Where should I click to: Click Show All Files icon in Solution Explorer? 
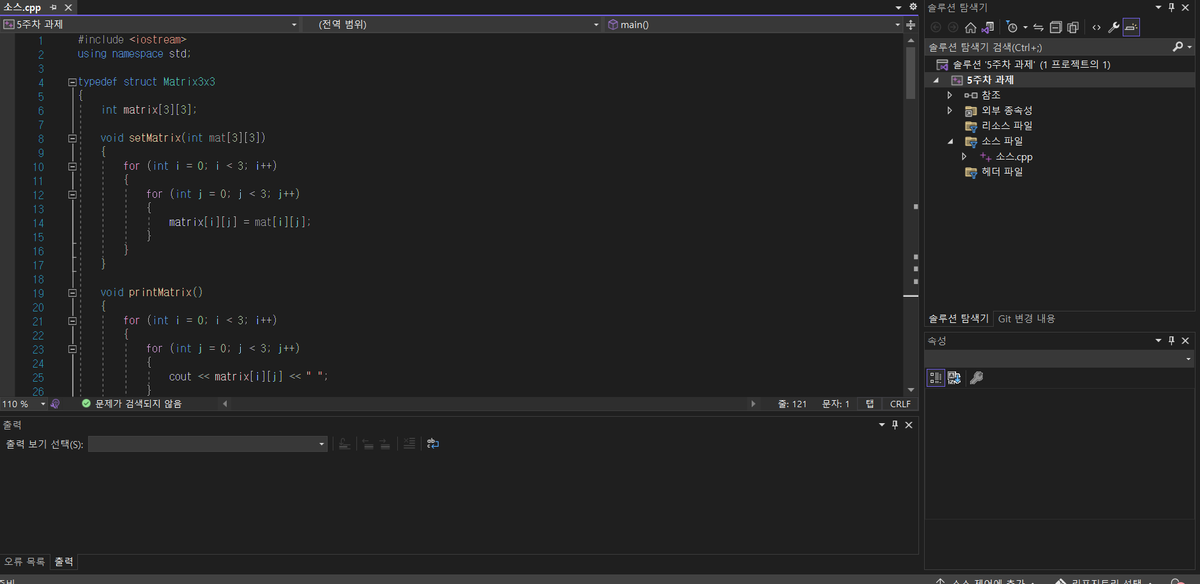(x=1073, y=27)
